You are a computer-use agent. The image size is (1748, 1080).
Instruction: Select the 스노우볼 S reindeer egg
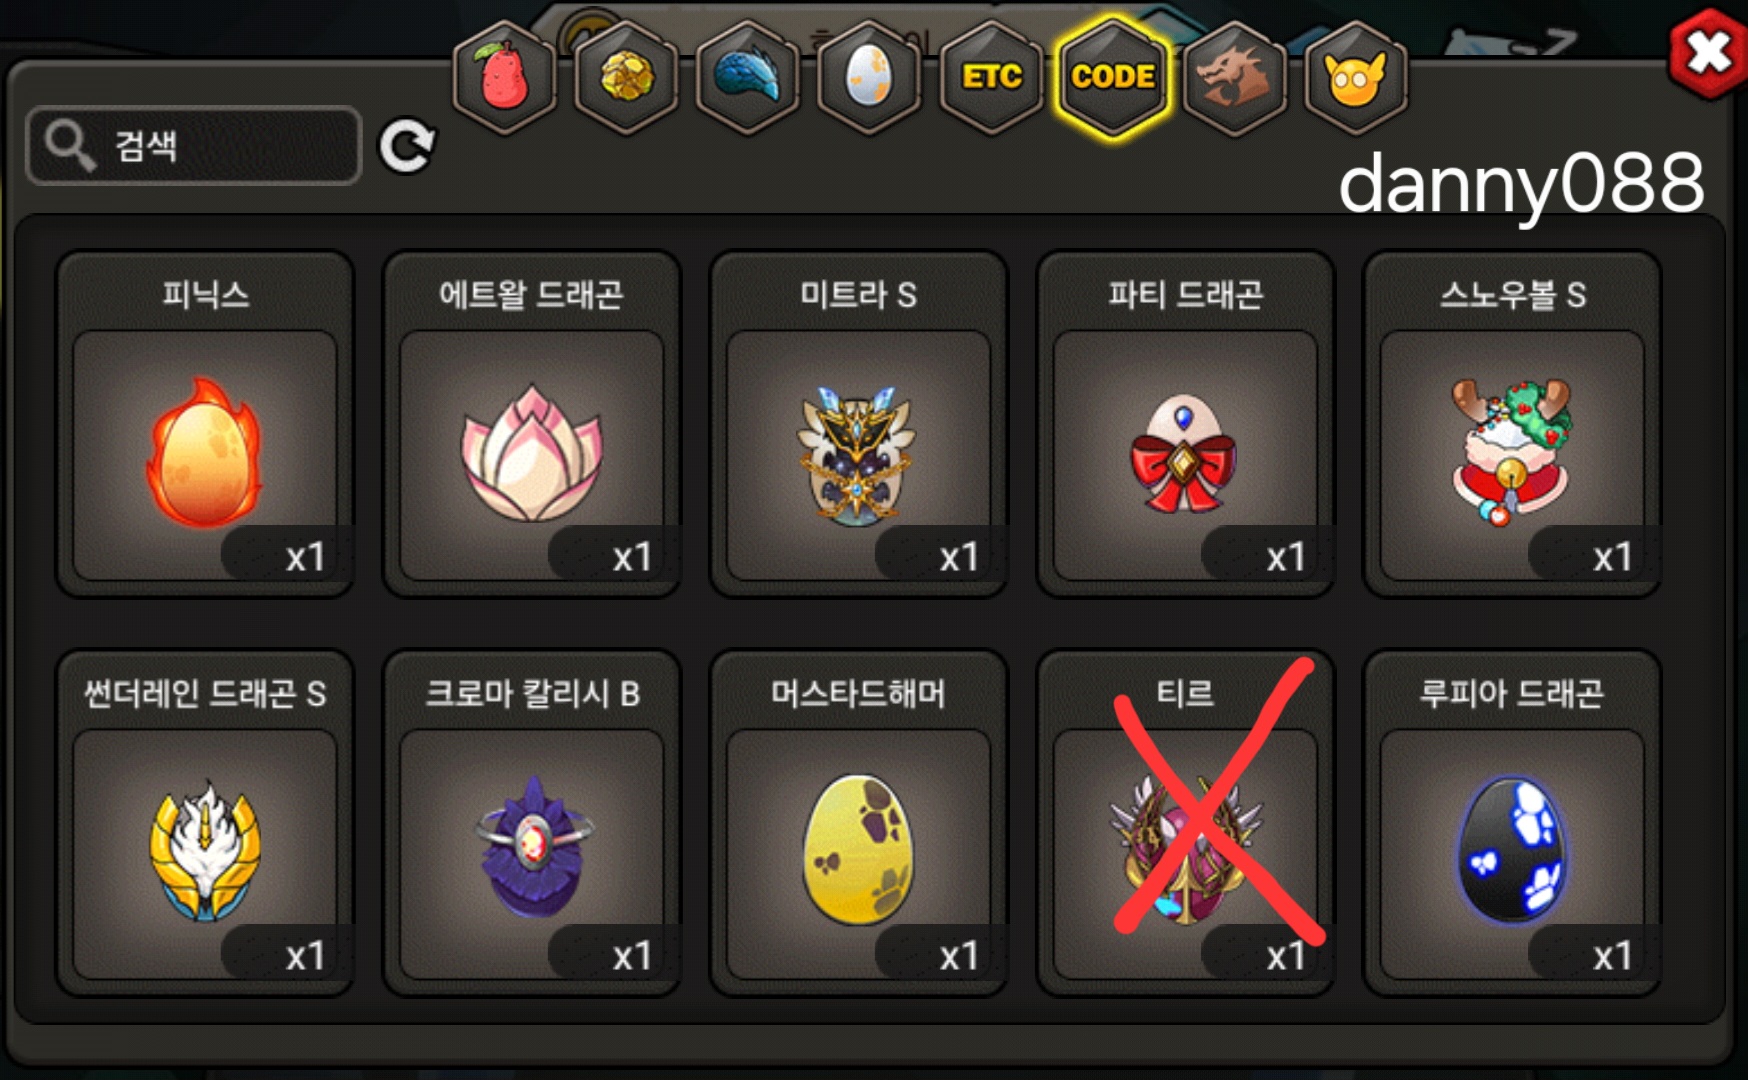[x=1513, y=424]
